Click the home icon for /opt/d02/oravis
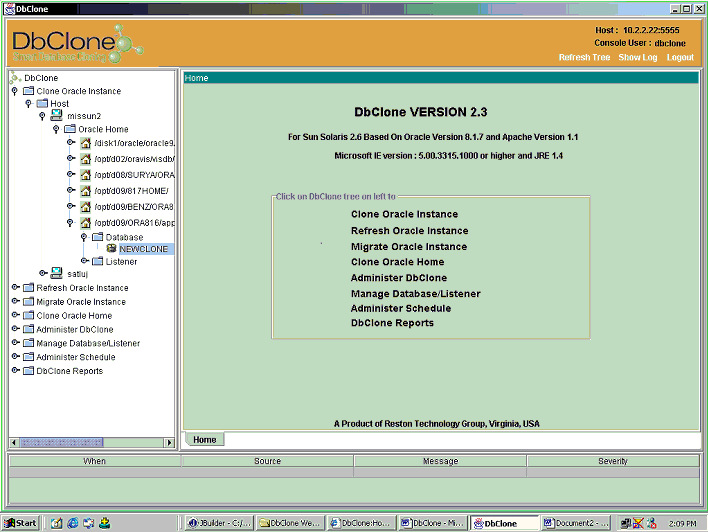 pyautogui.click(x=86, y=159)
